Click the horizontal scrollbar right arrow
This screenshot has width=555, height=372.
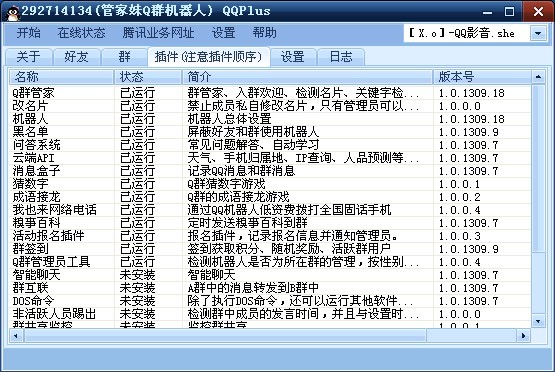(523, 336)
